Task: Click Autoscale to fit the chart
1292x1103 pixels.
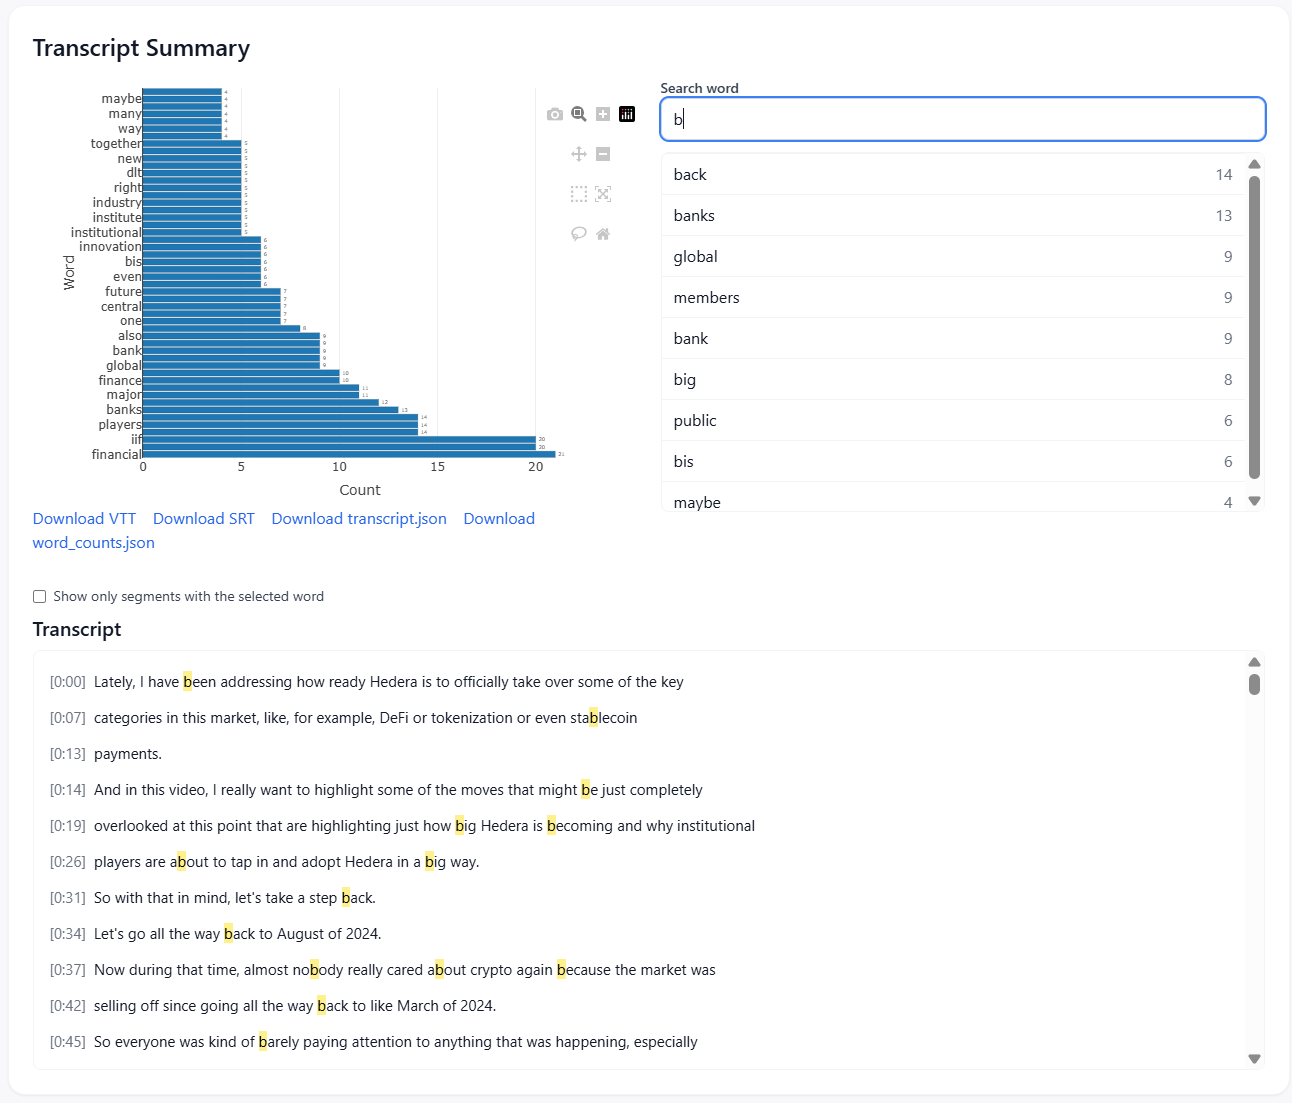Action: pos(603,194)
